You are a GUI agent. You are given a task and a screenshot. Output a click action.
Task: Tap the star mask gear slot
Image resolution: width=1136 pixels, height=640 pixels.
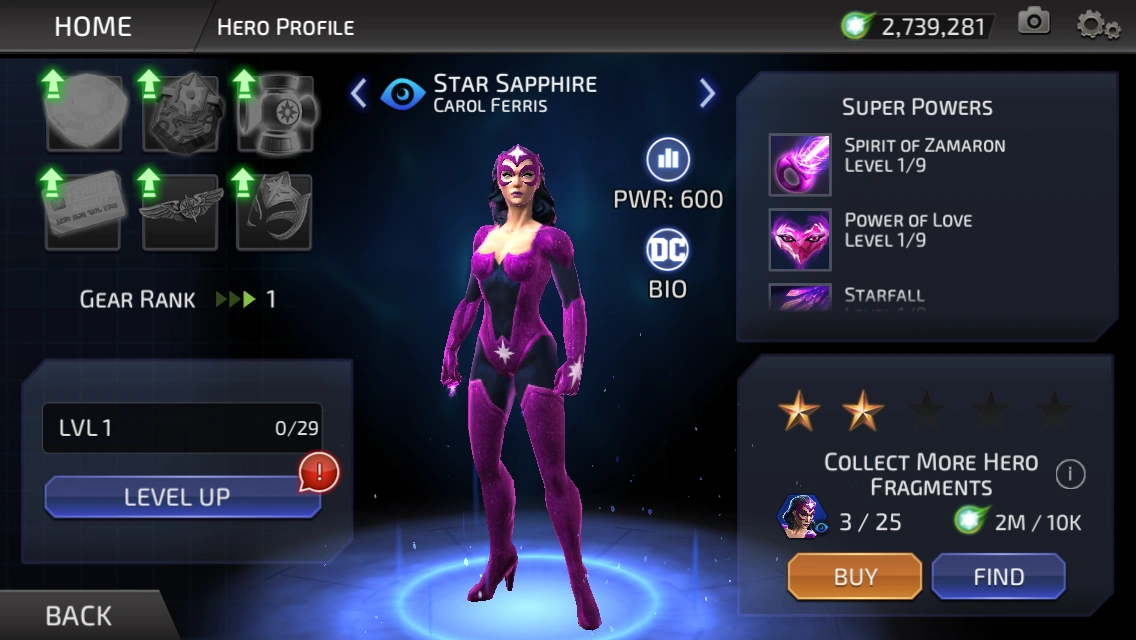275,212
